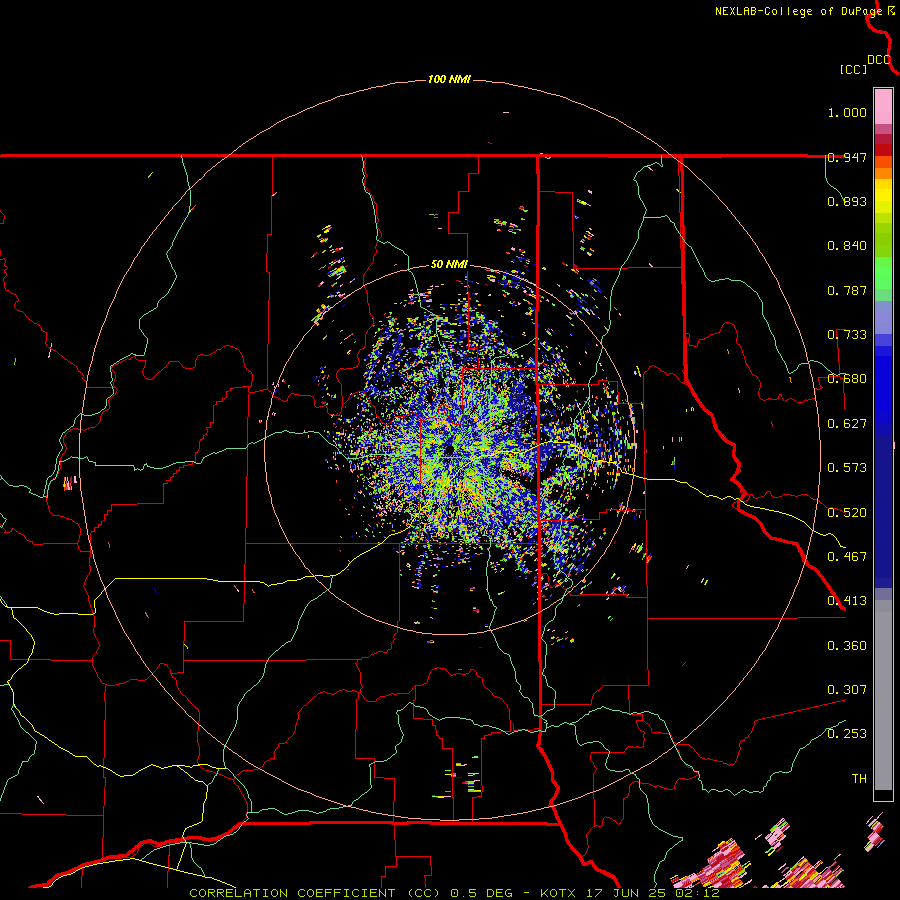The image size is (900, 900).
Task: Click the 0.680 legend value
Action: (x=847, y=379)
